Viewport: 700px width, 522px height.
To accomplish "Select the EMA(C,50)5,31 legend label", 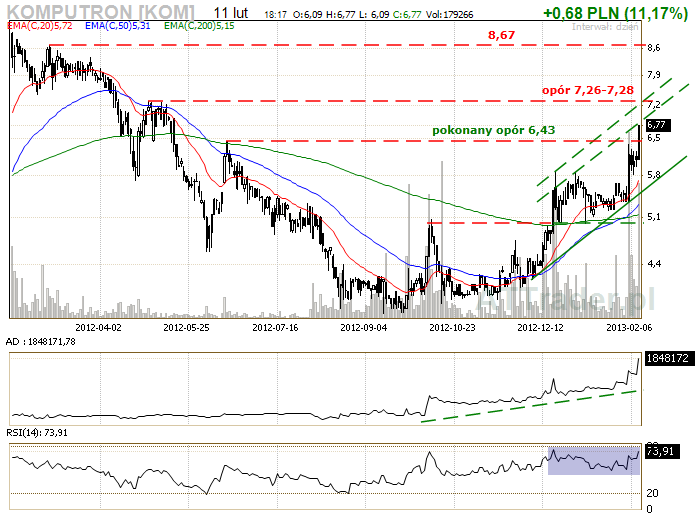I will (117, 26).
